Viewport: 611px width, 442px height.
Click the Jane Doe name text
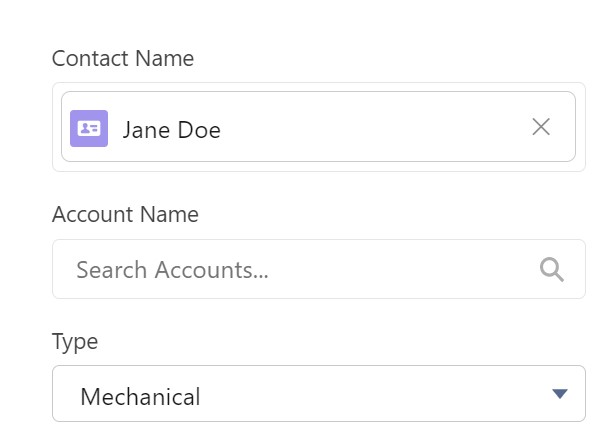click(171, 129)
